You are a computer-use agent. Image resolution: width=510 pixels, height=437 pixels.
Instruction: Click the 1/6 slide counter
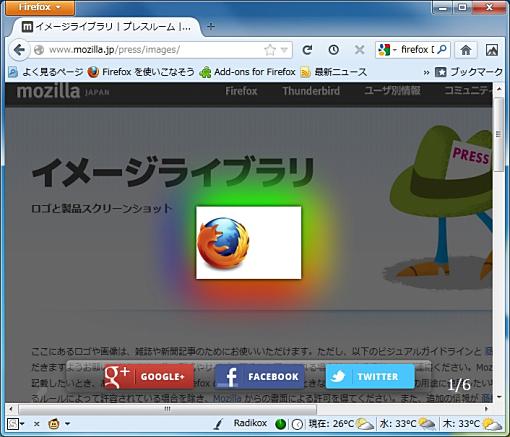tap(459, 385)
